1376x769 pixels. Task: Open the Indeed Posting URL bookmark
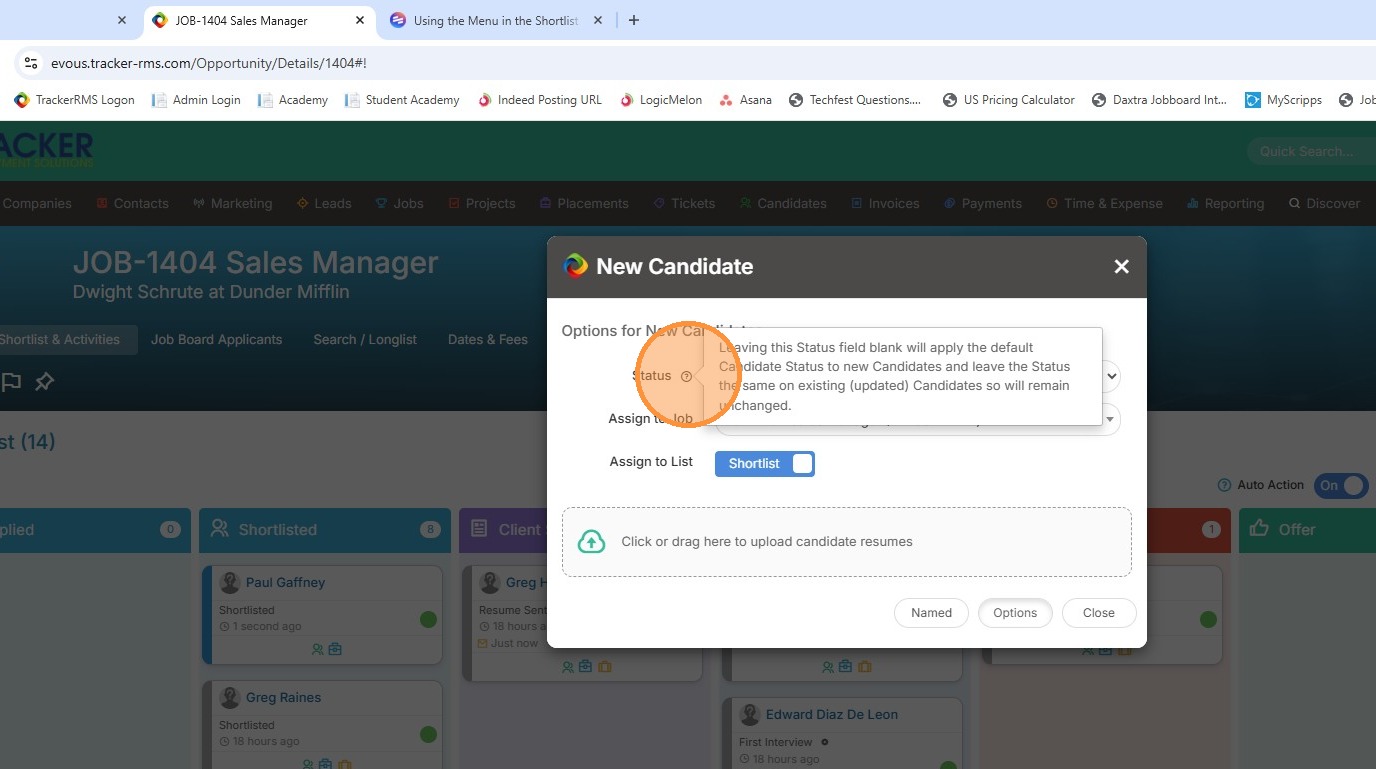click(540, 100)
